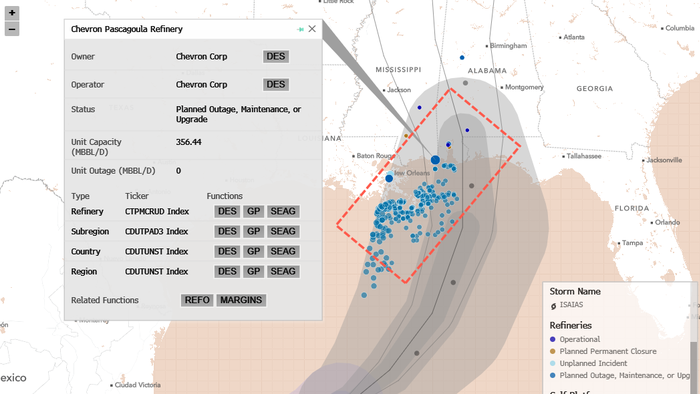Click the operational refinery dot near Birmingham
The width and height of the screenshot is (700, 394).
(462, 58)
